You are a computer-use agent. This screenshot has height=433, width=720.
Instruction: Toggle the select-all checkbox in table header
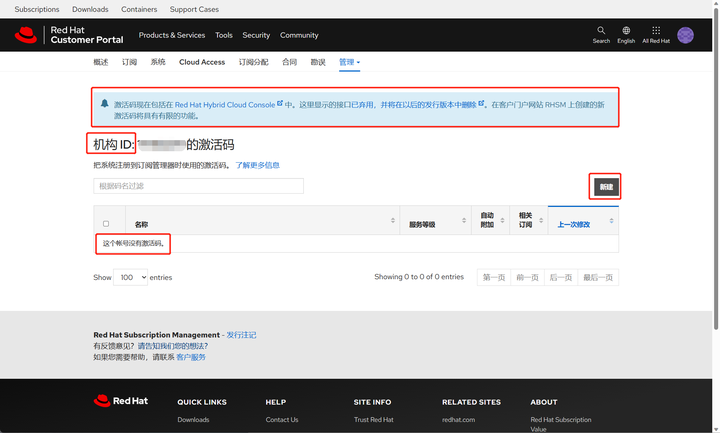coord(106,224)
